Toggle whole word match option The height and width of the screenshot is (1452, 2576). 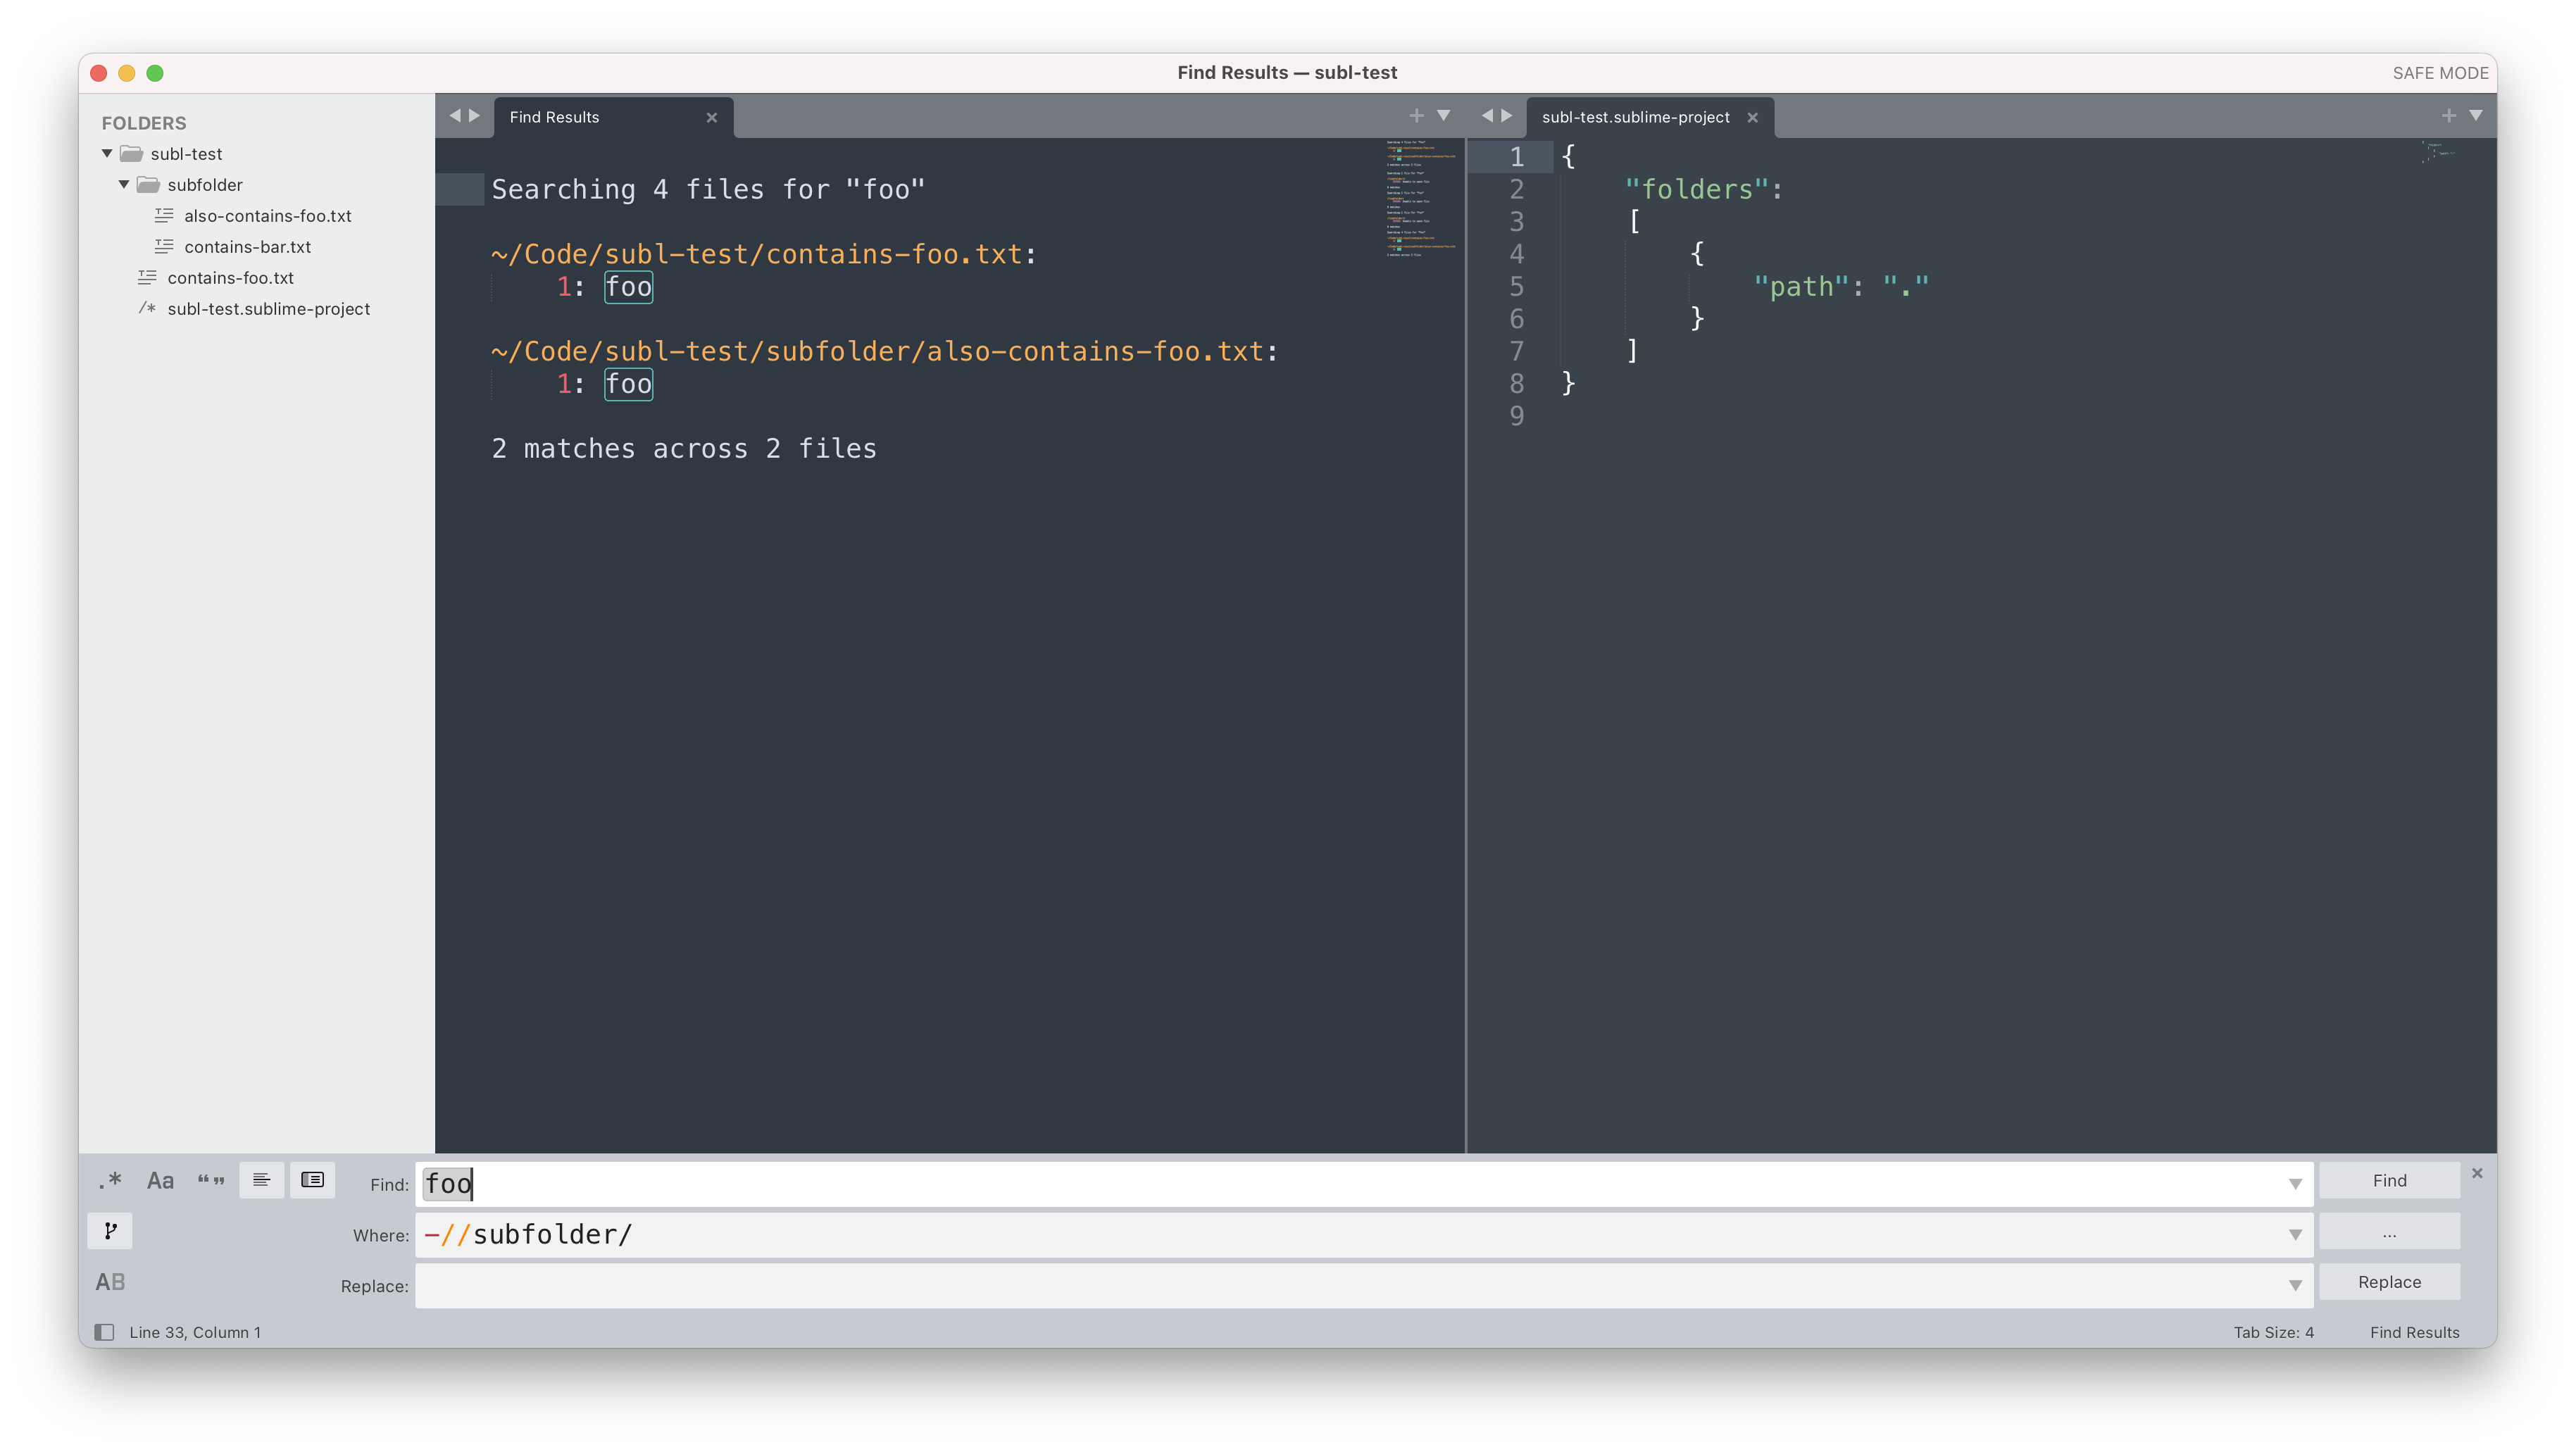[210, 1180]
